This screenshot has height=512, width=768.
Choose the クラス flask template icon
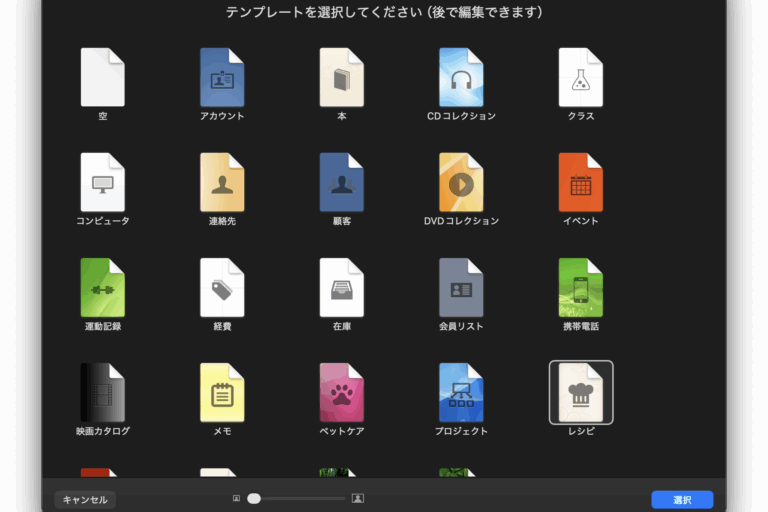[x=580, y=78]
